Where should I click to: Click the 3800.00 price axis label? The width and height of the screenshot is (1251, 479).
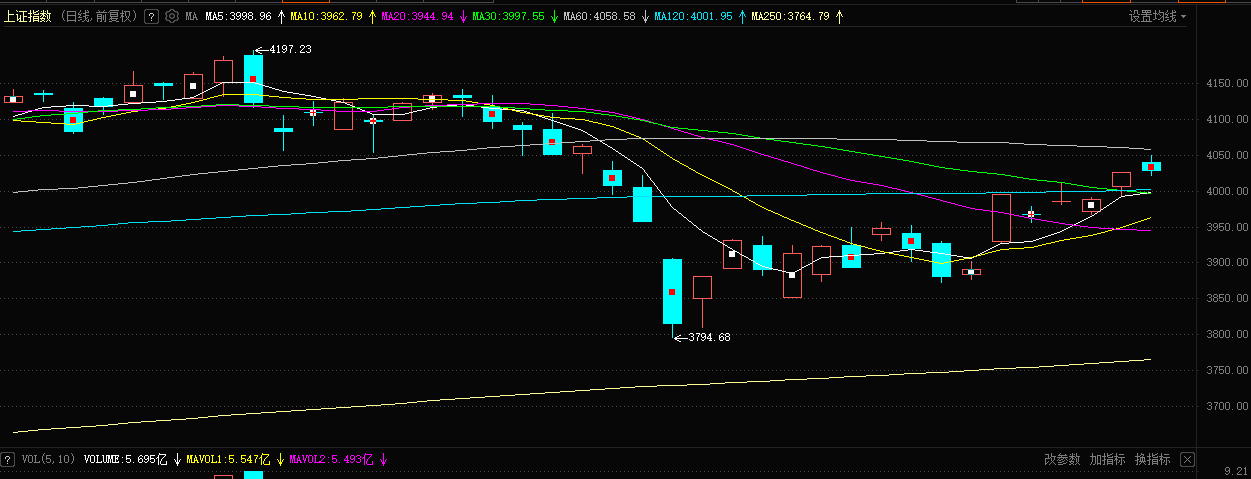pos(1225,335)
